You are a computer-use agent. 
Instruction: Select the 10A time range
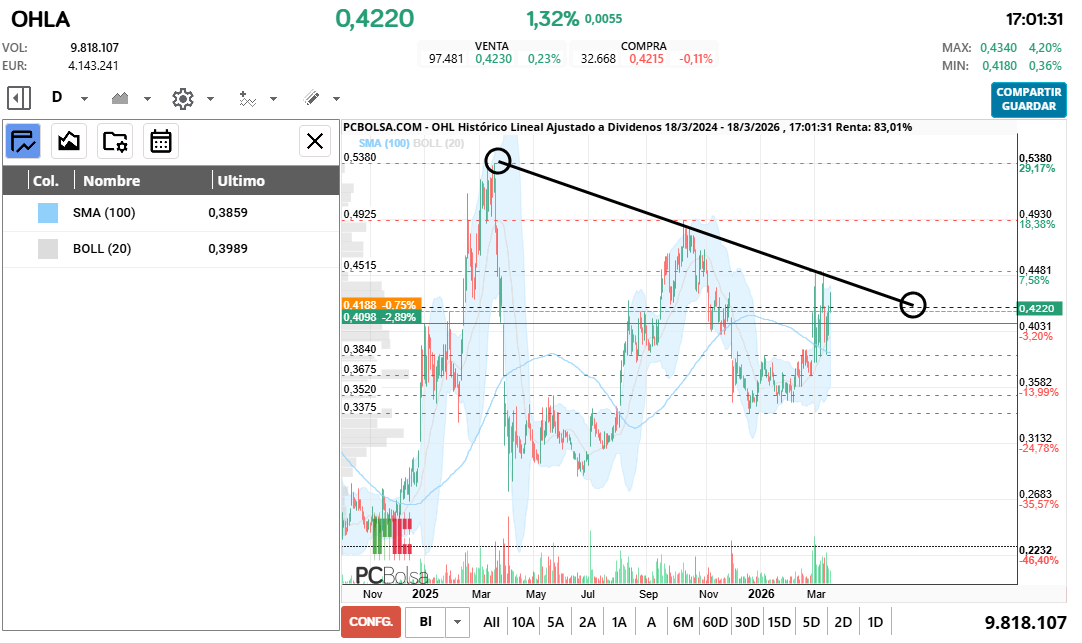click(x=523, y=621)
